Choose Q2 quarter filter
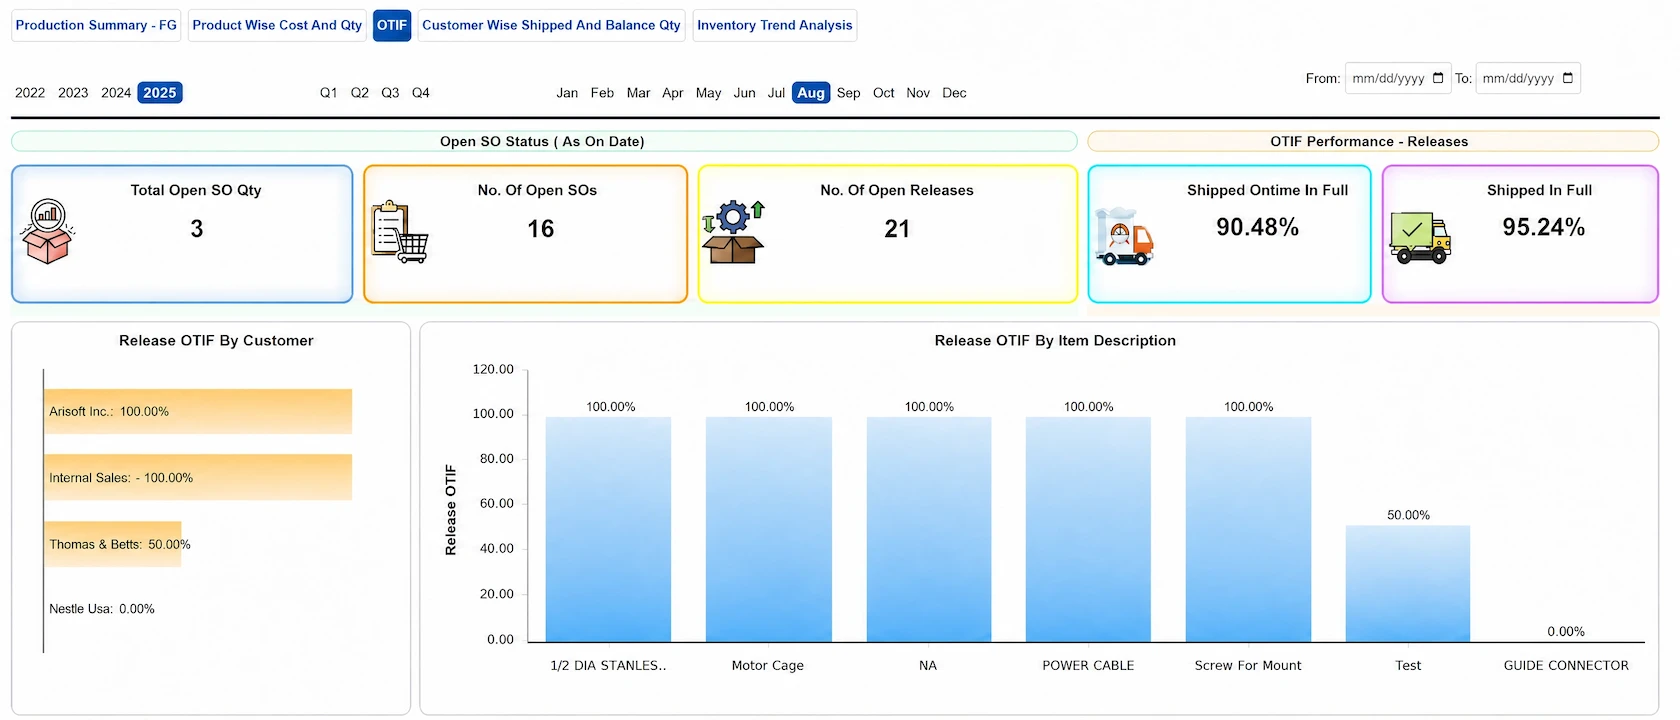The image size is (1680, 720). tap(359, 93)
